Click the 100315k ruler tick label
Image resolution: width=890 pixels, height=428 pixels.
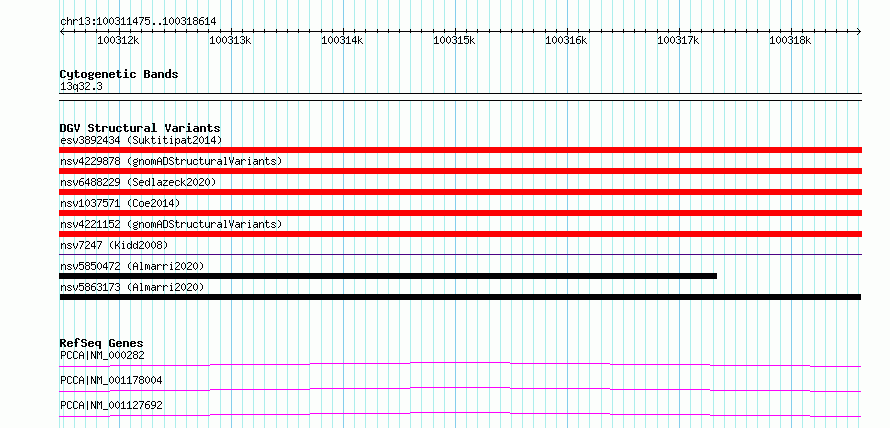(454, 40)
